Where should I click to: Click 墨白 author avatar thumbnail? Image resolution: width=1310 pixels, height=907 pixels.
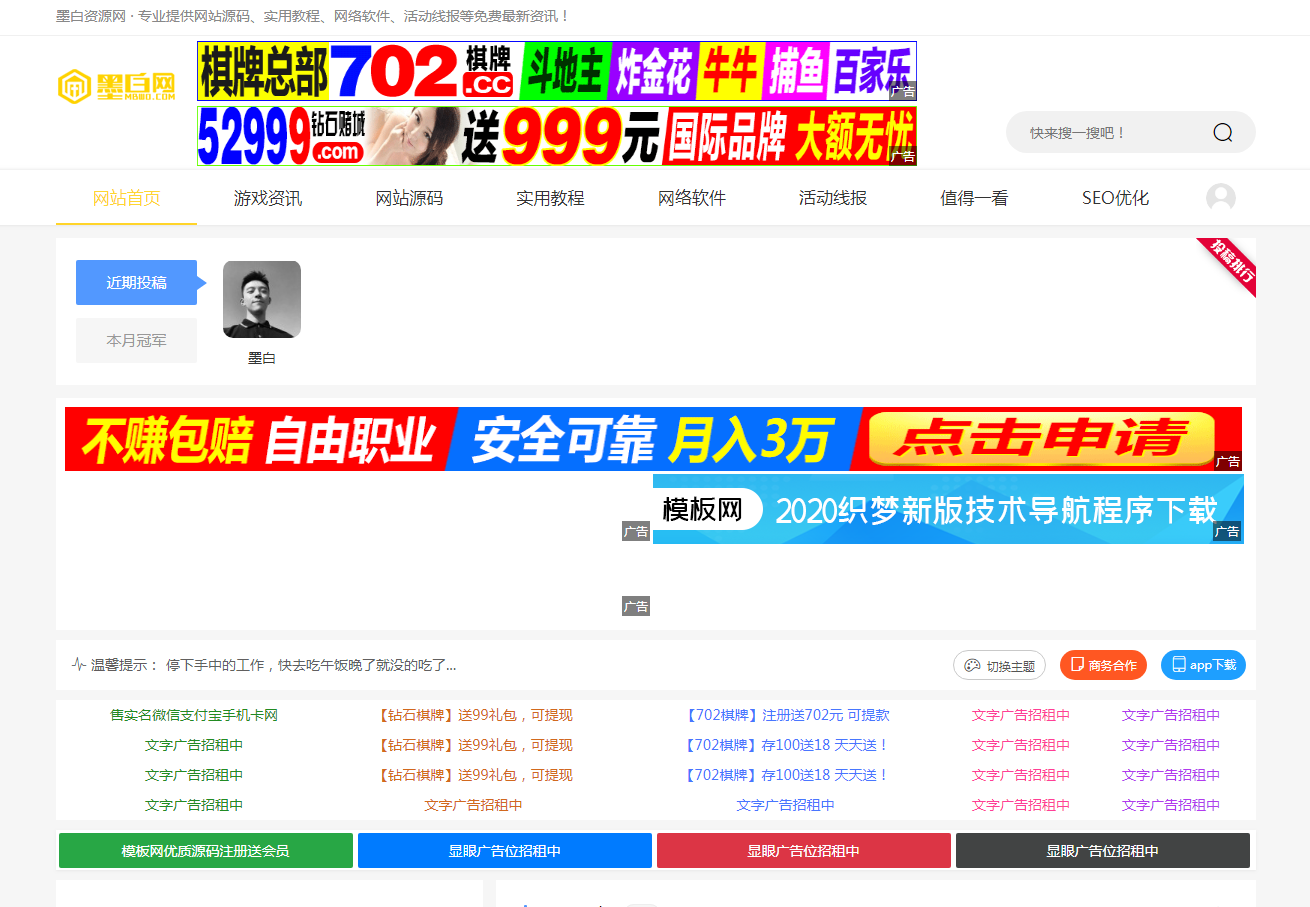(x=262, y=300)
